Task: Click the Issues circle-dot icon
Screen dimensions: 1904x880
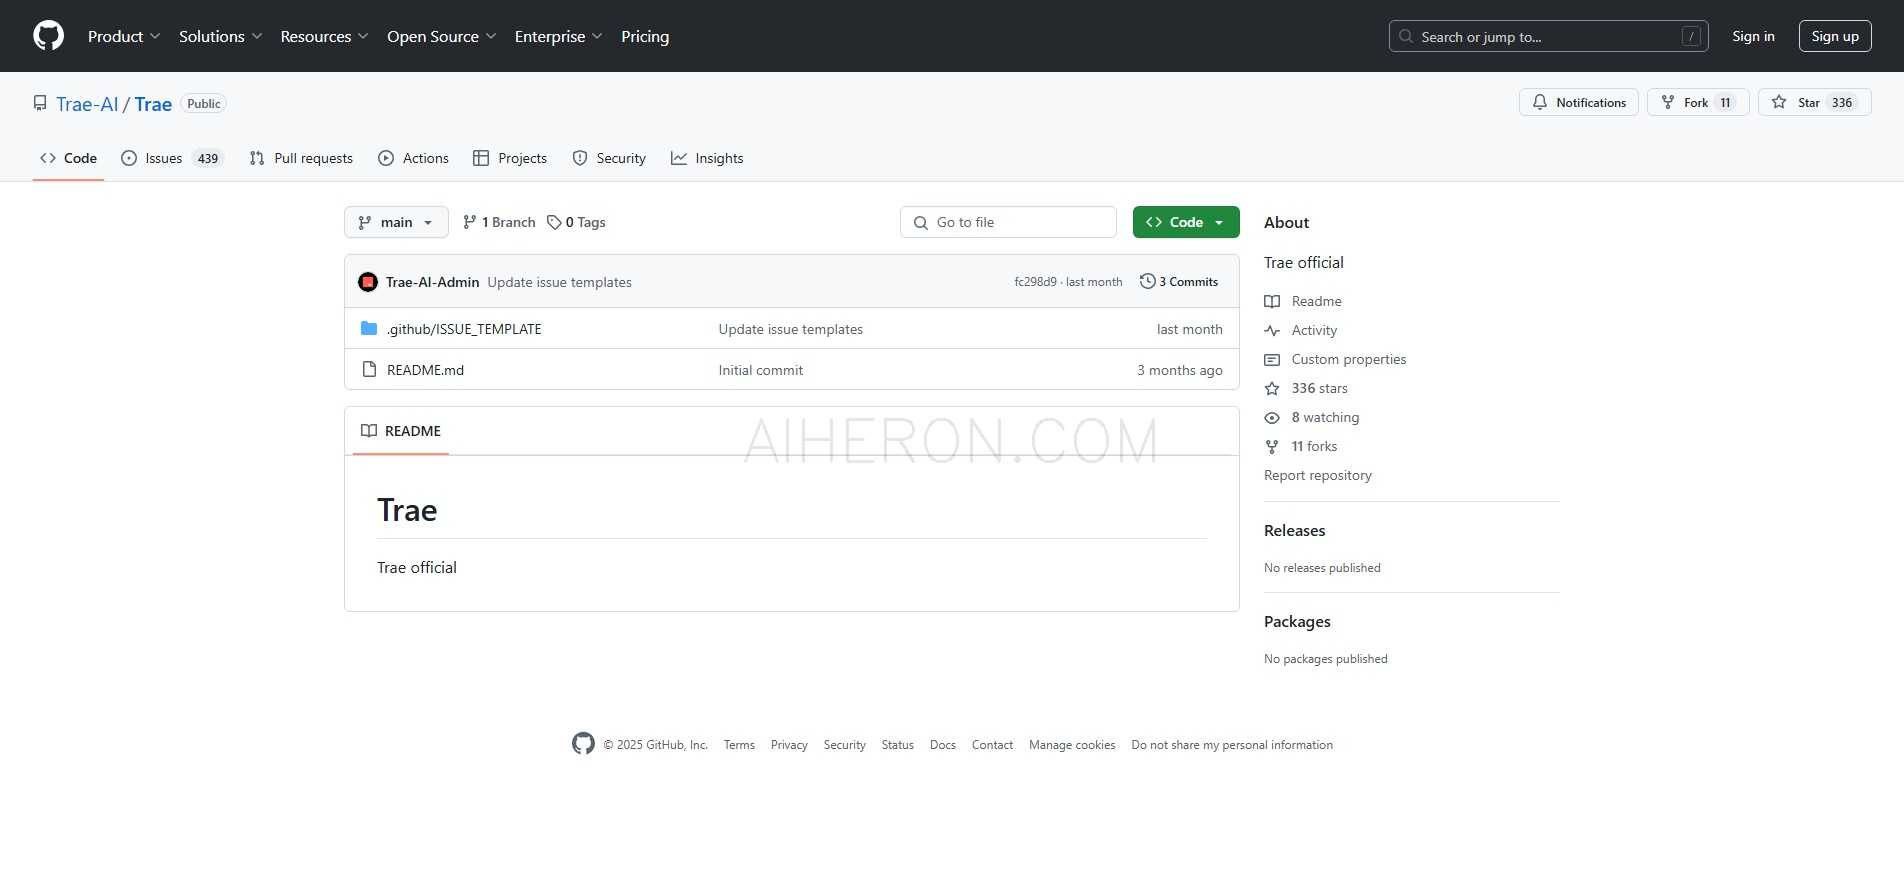Action: [x=129, y=158]
